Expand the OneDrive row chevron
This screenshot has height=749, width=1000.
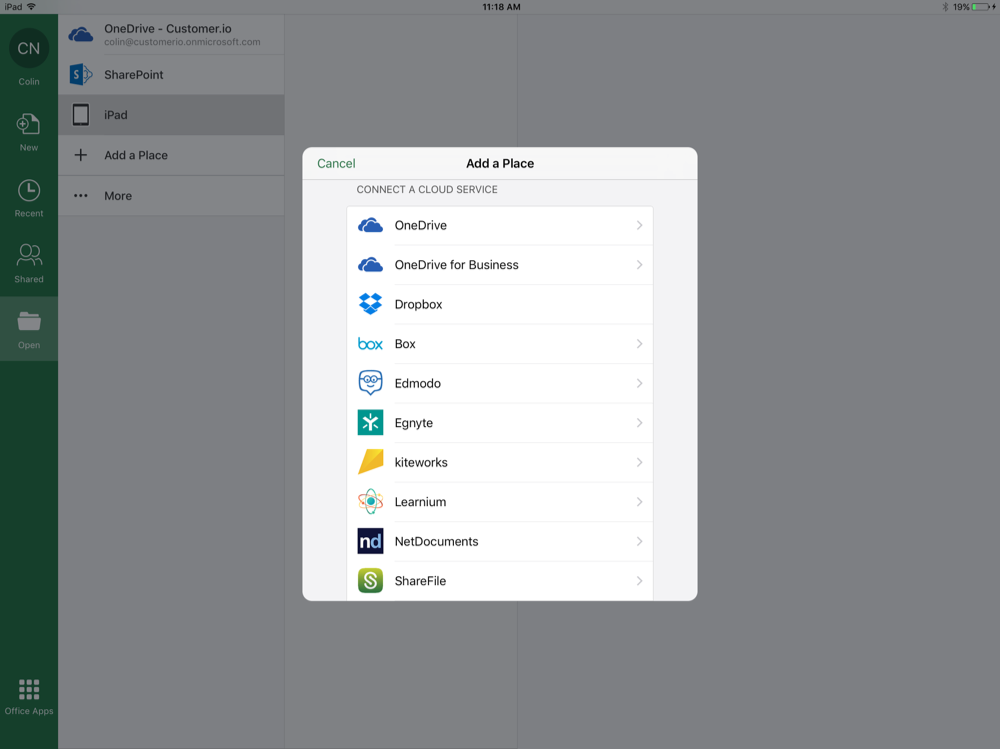coord(639,225)
